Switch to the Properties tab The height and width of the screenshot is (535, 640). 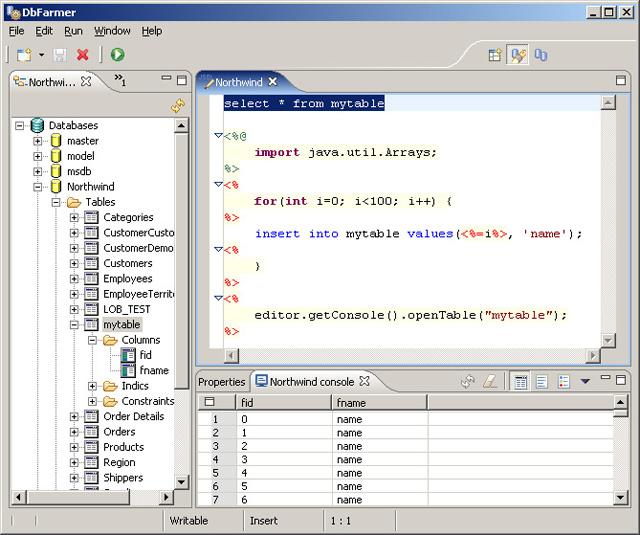[x=222, y=382]
